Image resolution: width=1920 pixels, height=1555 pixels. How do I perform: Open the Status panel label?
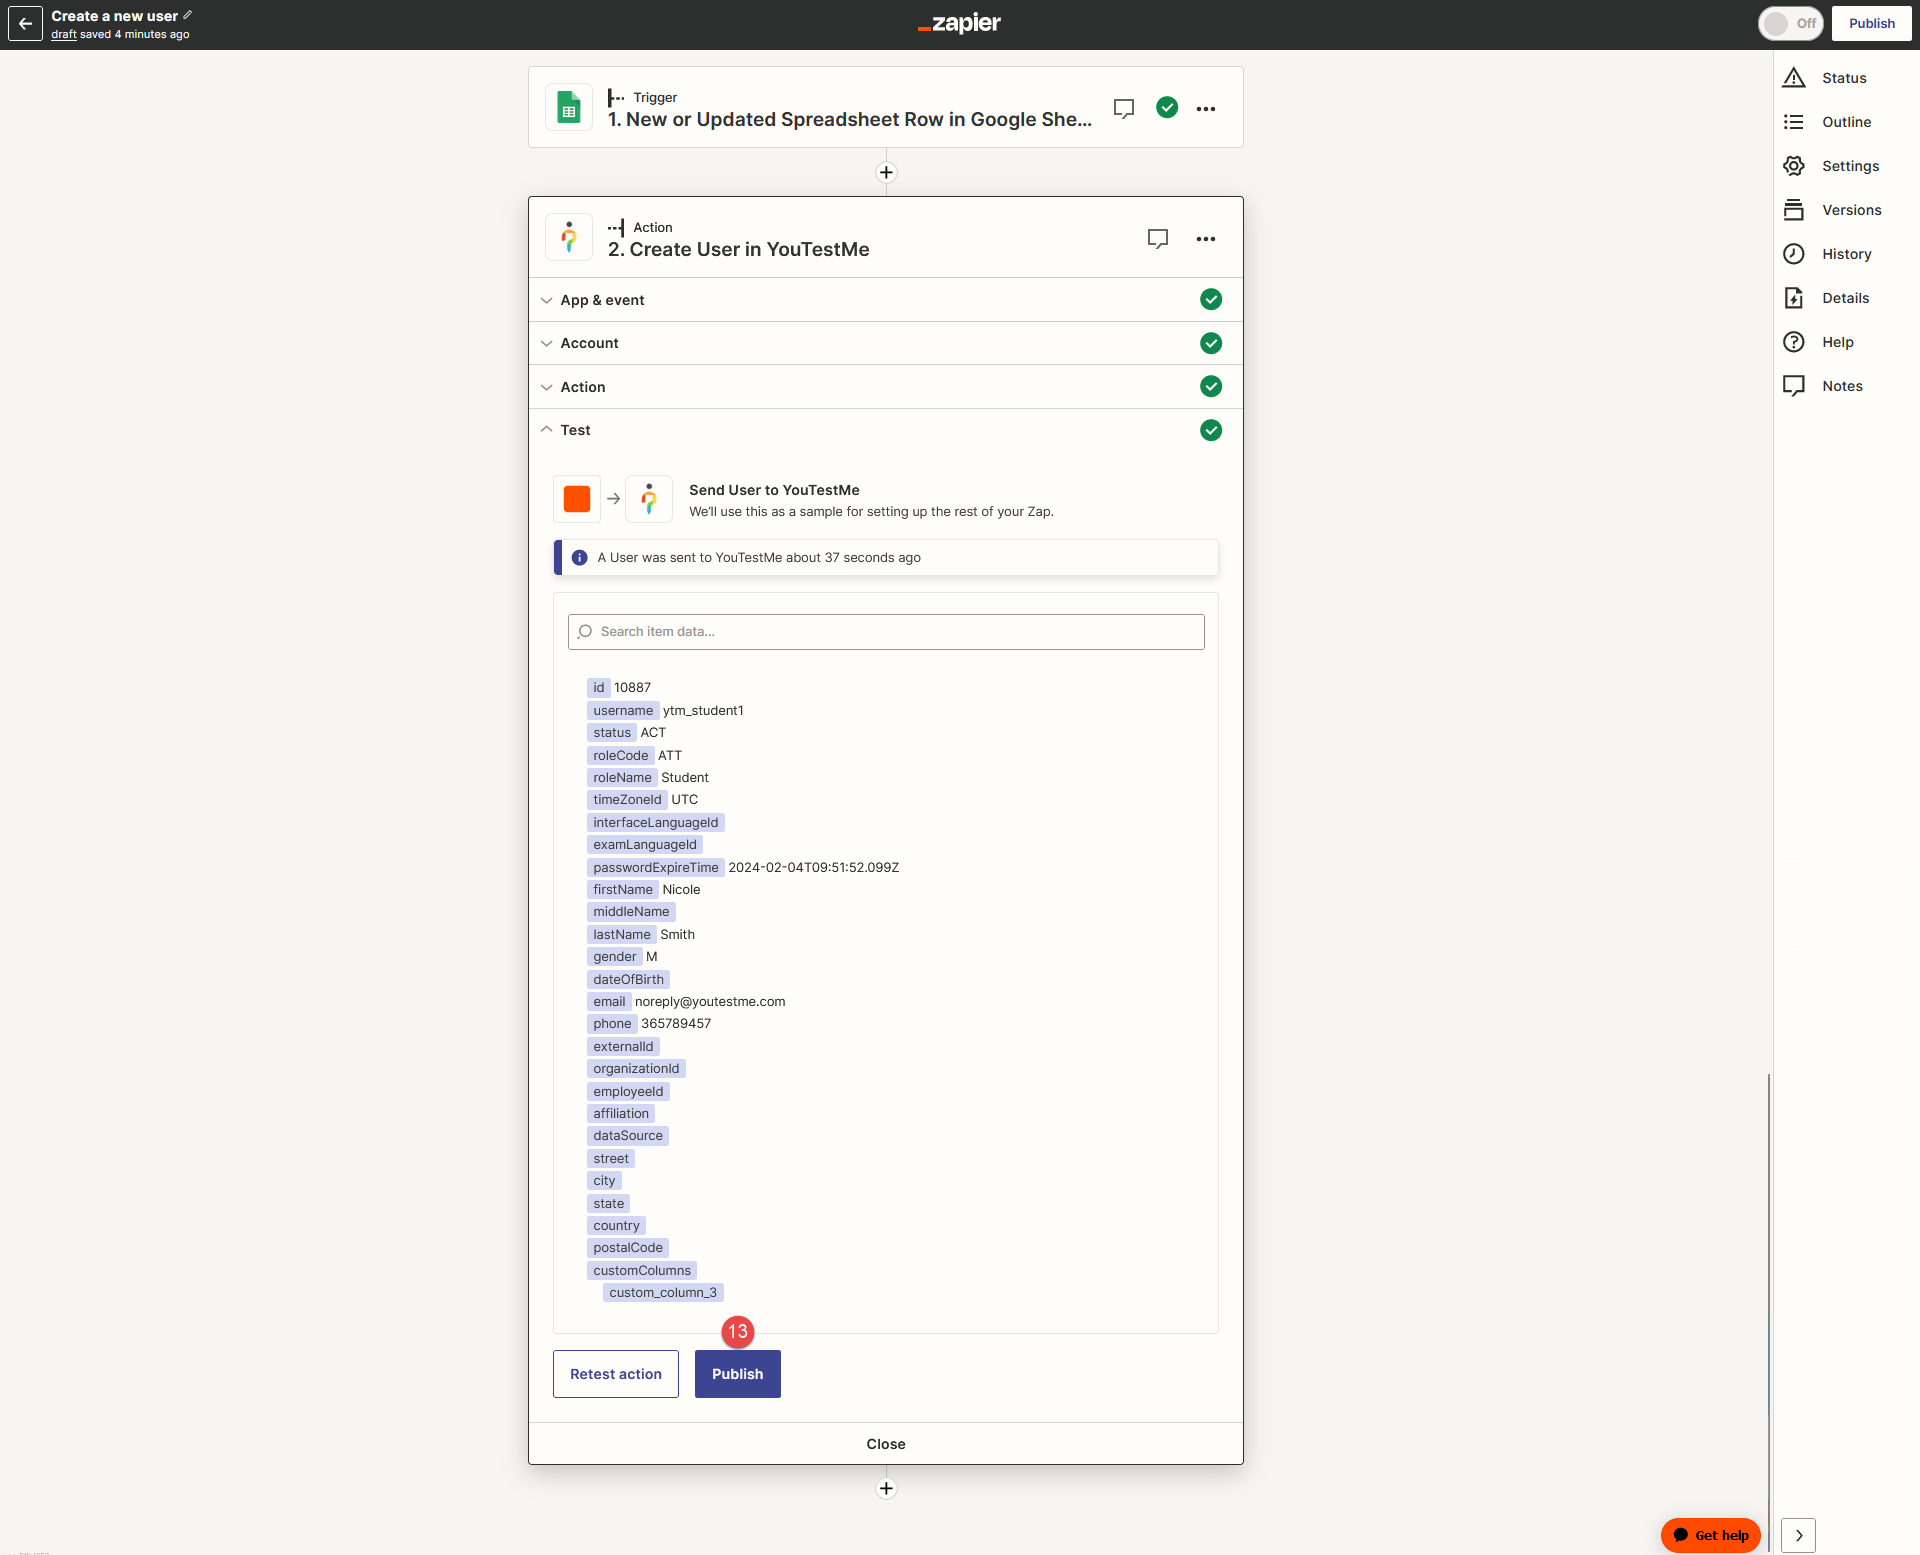[x=1844, y=78]
